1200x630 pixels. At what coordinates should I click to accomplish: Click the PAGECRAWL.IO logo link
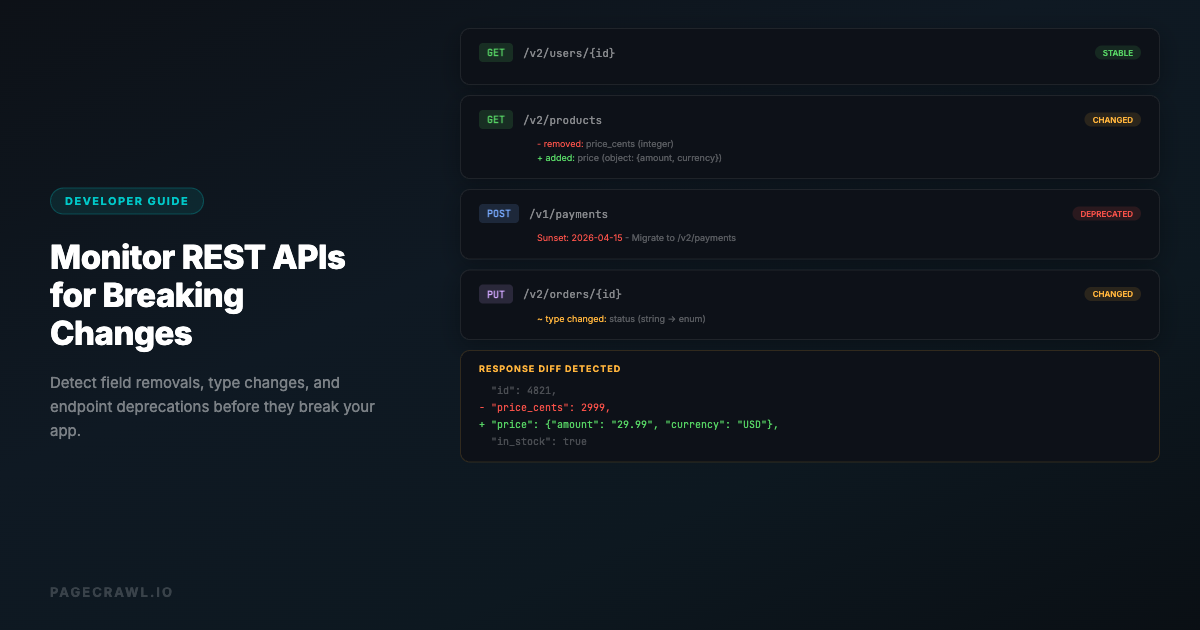(x=111, y=591)
